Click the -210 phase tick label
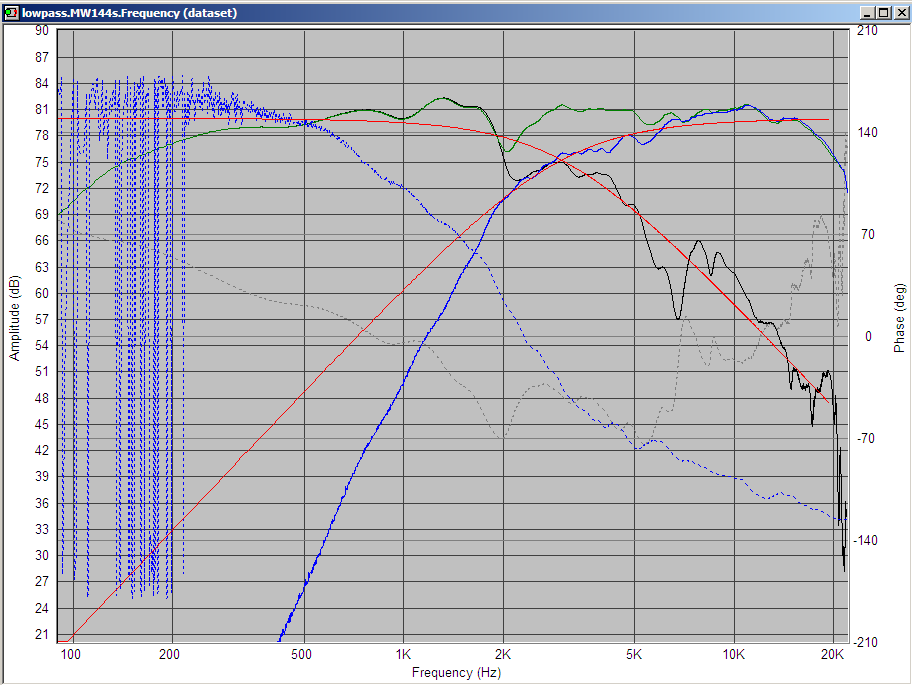 tap(865, 643)
